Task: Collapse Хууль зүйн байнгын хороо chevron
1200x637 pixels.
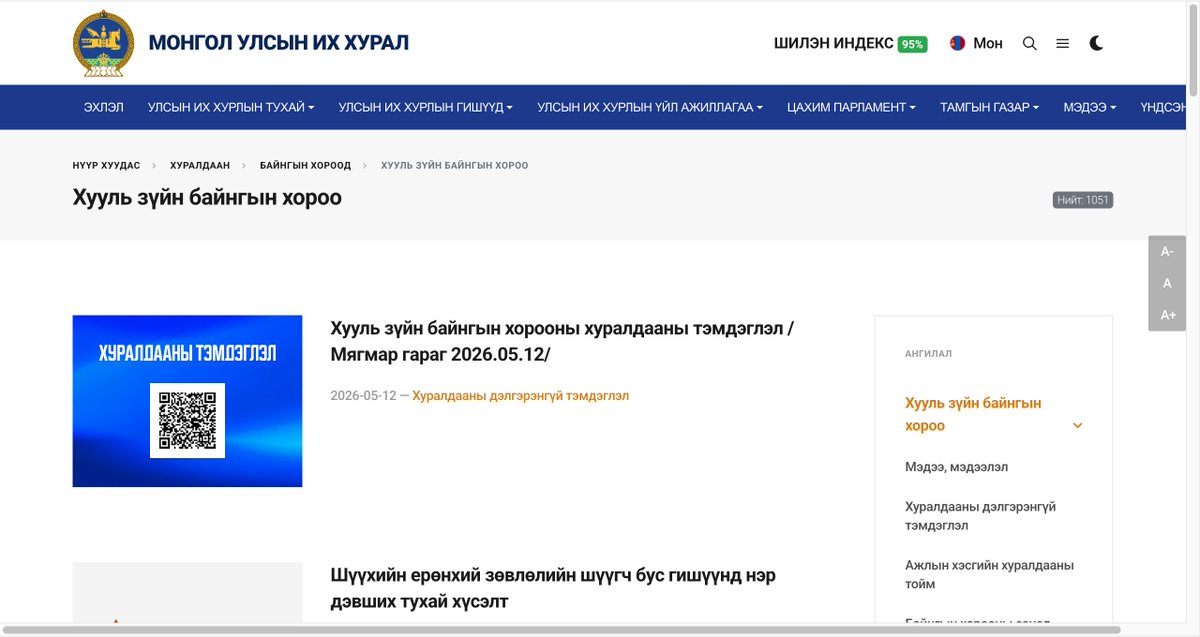Action: [x=1078, y=426]
